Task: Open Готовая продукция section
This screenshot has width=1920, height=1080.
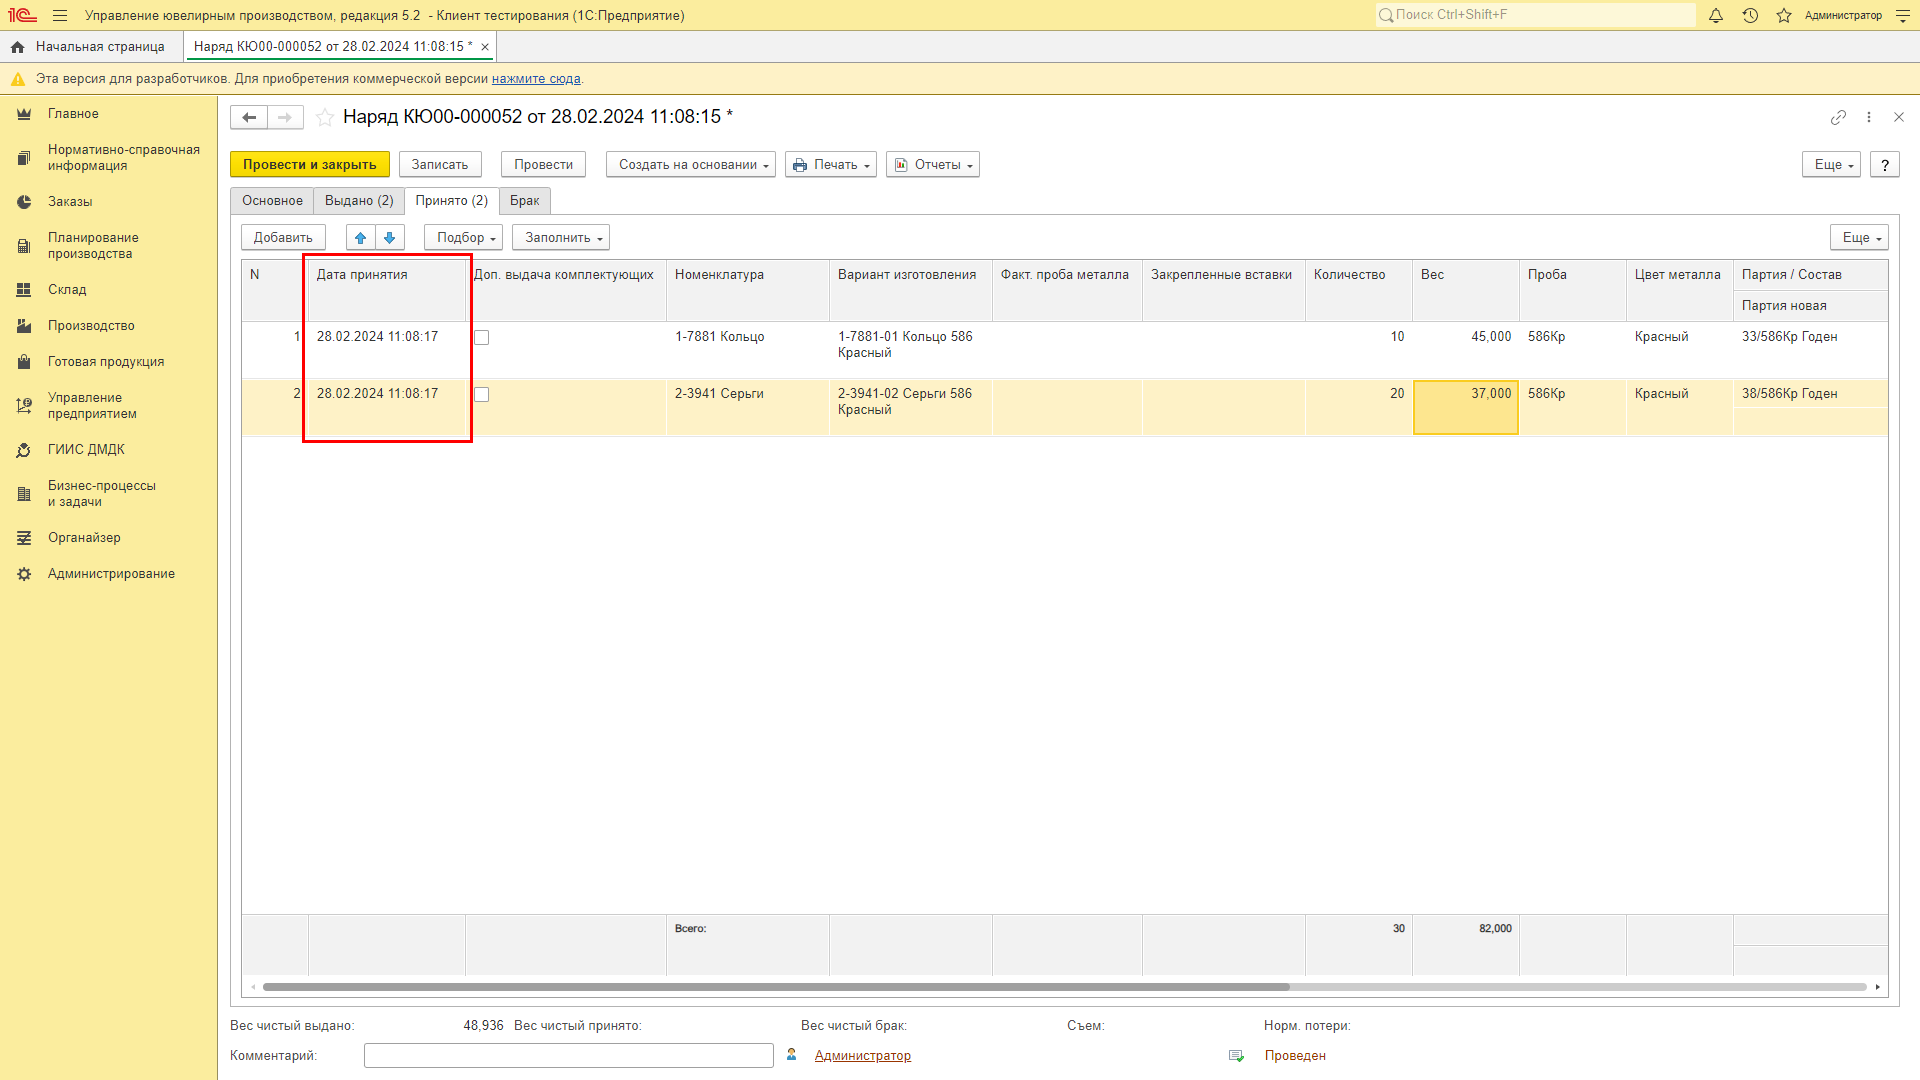Action: pyautogui.click(x=106, y=362)
